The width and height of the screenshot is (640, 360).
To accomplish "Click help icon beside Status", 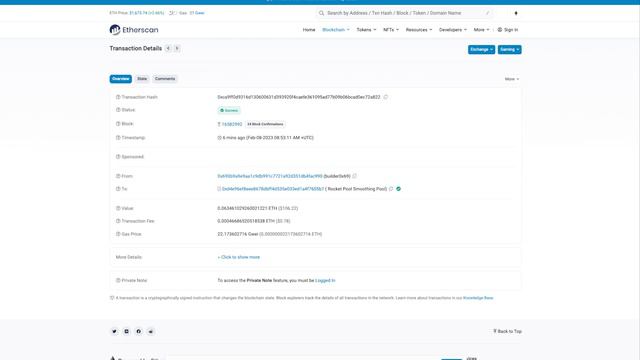I will pyautogui.click(x=118, y=110).
